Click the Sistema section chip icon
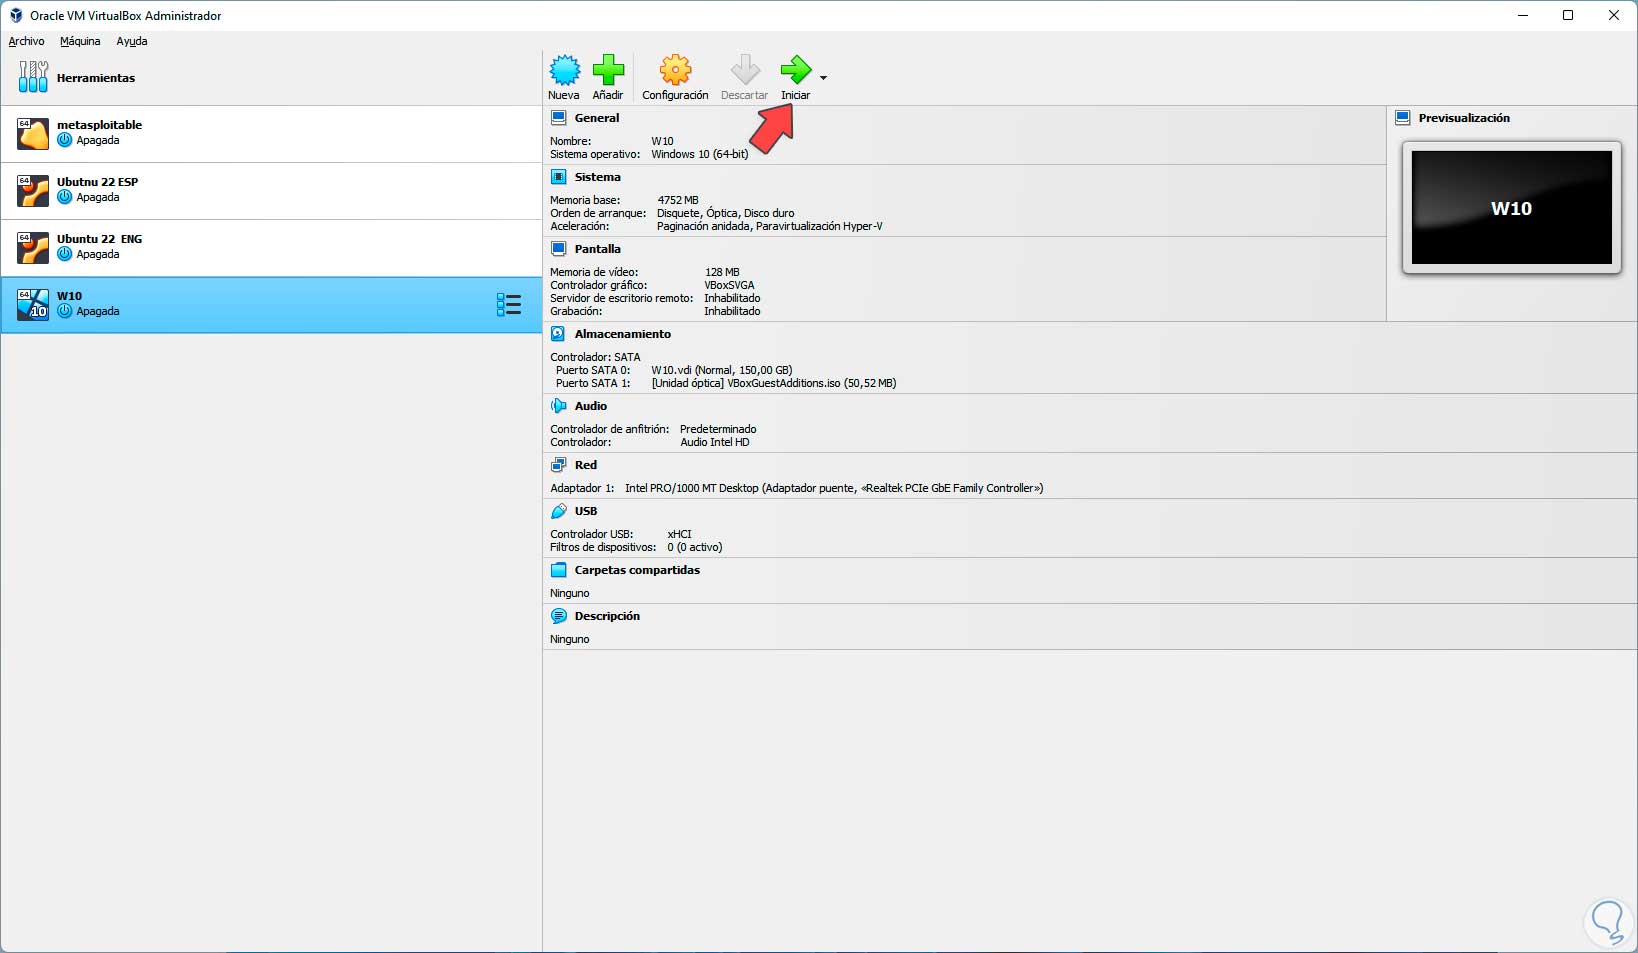 click(559, 177)
